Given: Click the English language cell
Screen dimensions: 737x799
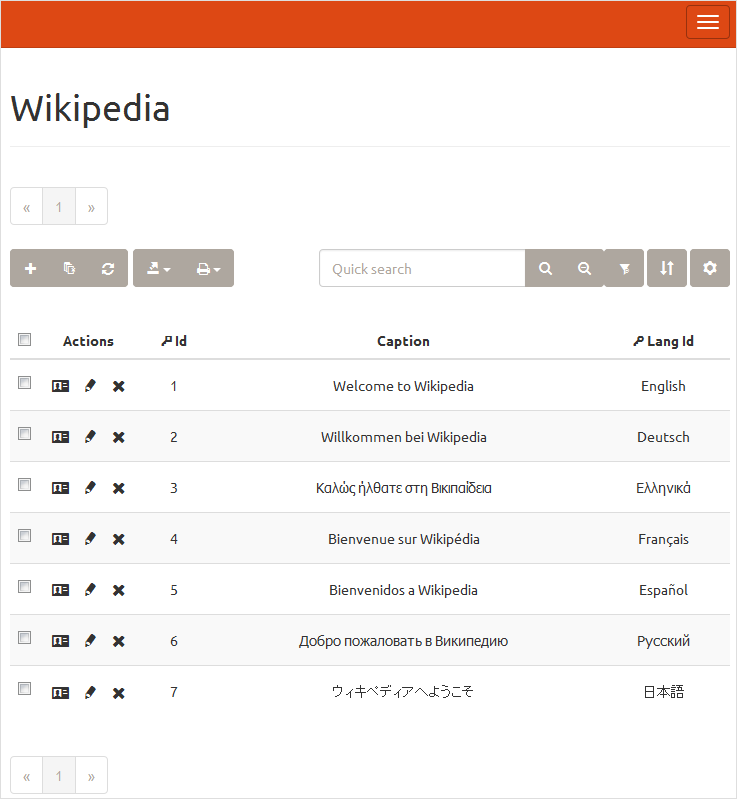Looking at the screenshot, I should [663, 386].
